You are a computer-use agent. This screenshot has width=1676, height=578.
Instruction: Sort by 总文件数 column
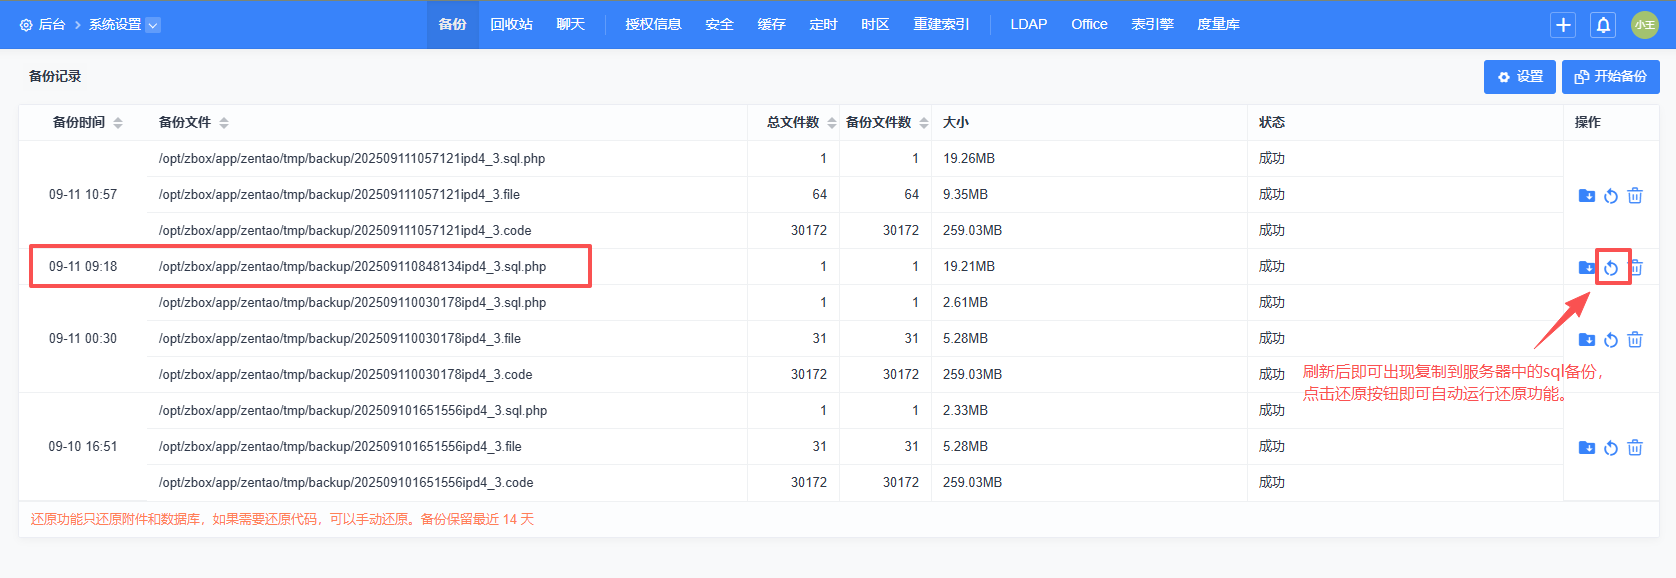pos(831,123)
